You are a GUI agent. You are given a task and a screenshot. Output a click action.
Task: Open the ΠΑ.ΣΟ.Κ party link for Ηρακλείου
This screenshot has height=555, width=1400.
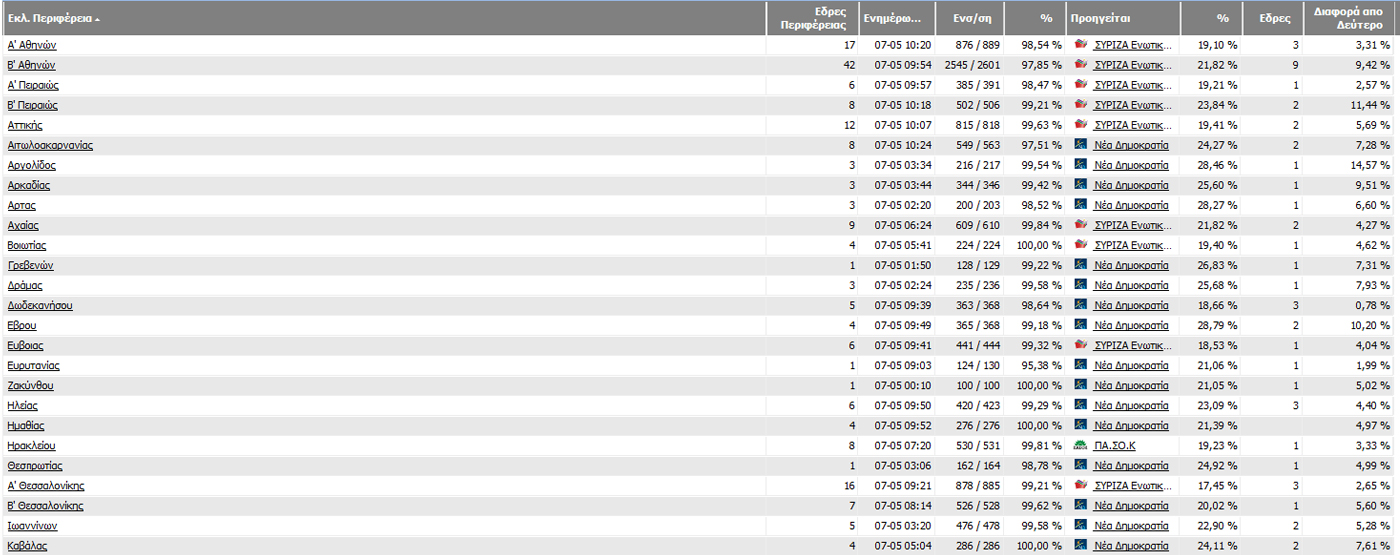1114,445
